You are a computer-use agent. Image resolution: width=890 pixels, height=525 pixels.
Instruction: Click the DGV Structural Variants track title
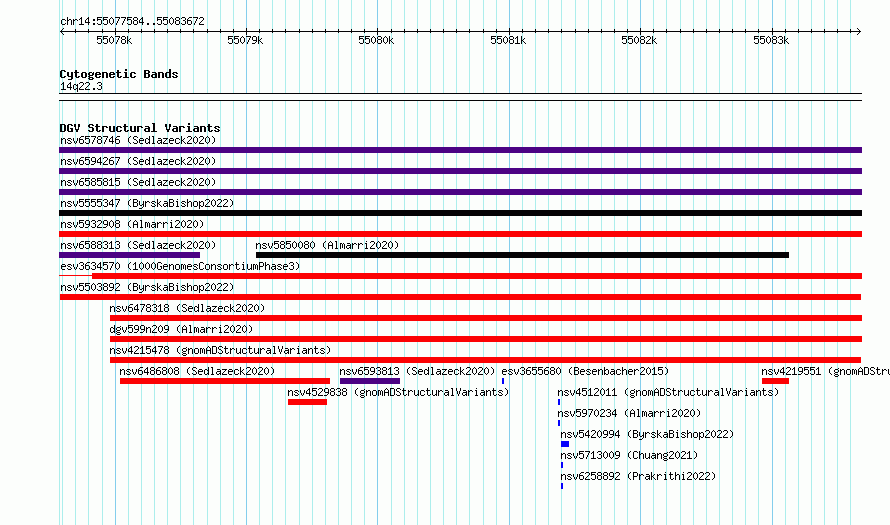[x=140, y=128]
